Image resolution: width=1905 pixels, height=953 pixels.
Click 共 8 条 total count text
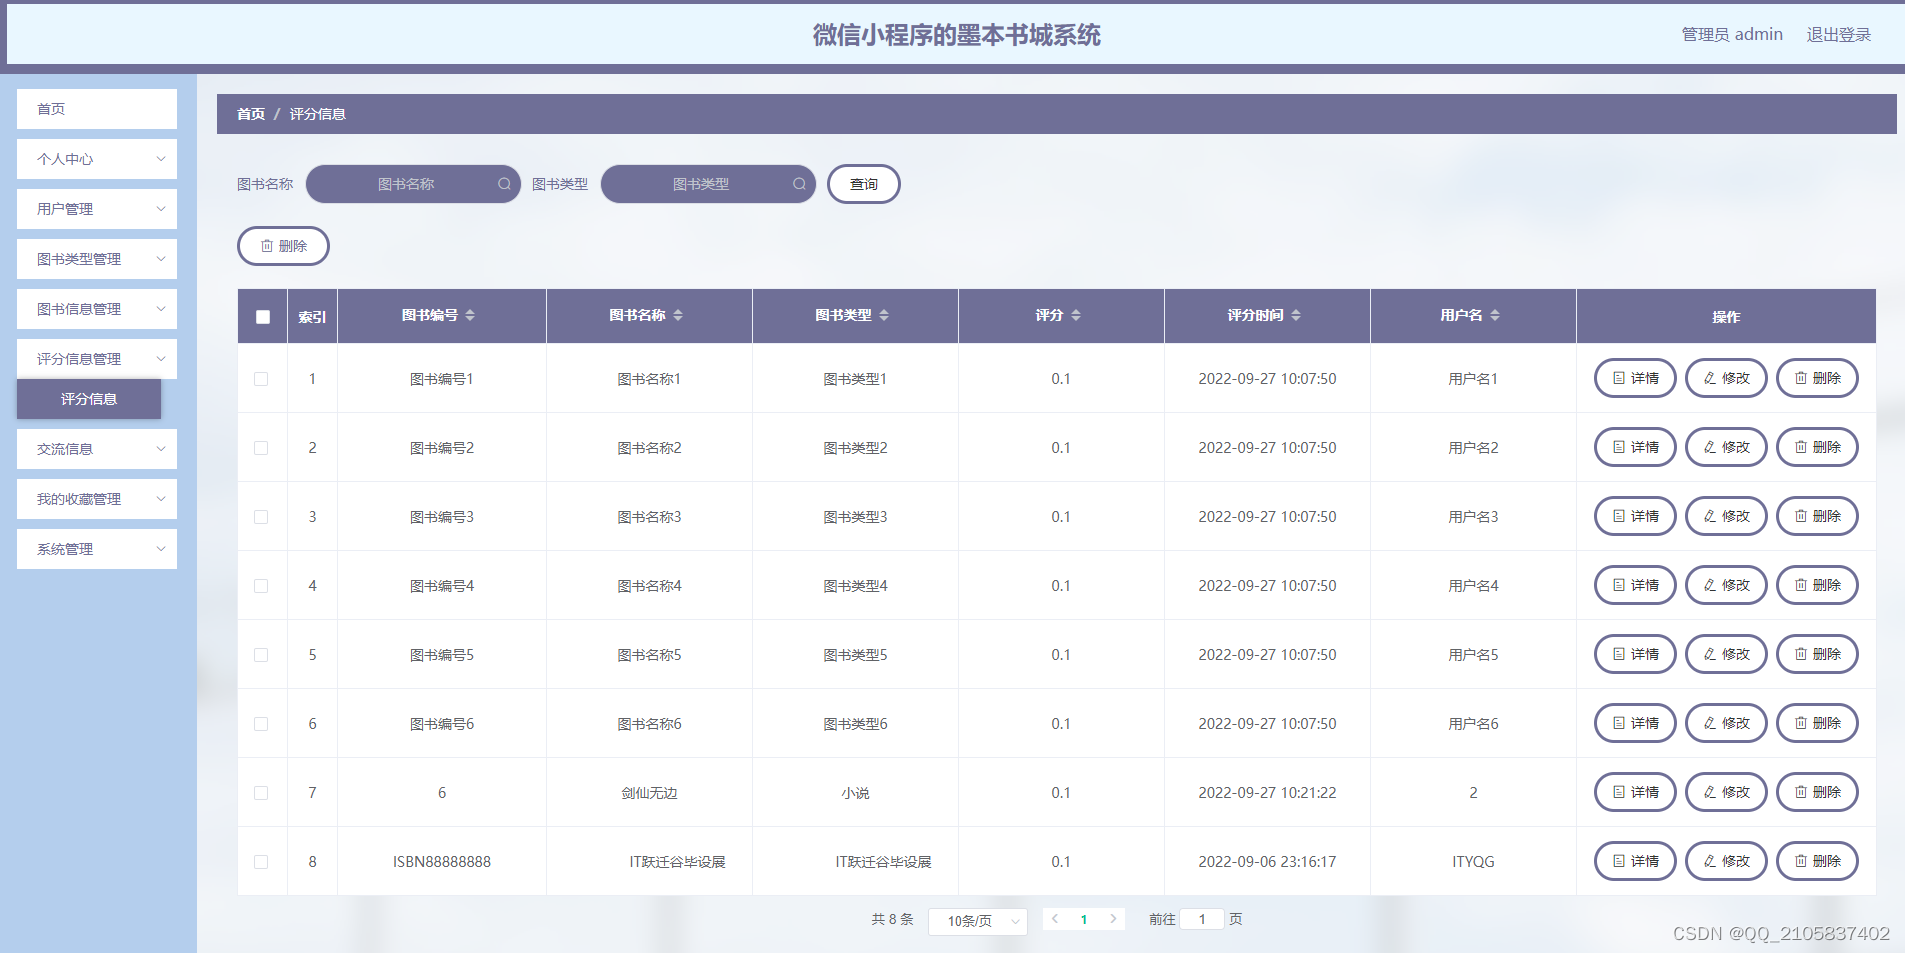(892, 919)
